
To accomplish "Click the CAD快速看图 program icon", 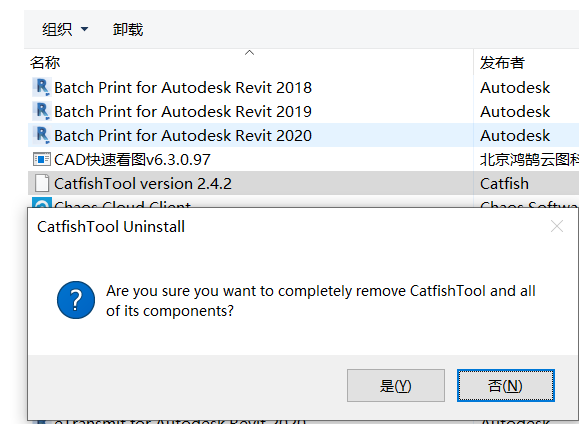I will tap(42, 160).
